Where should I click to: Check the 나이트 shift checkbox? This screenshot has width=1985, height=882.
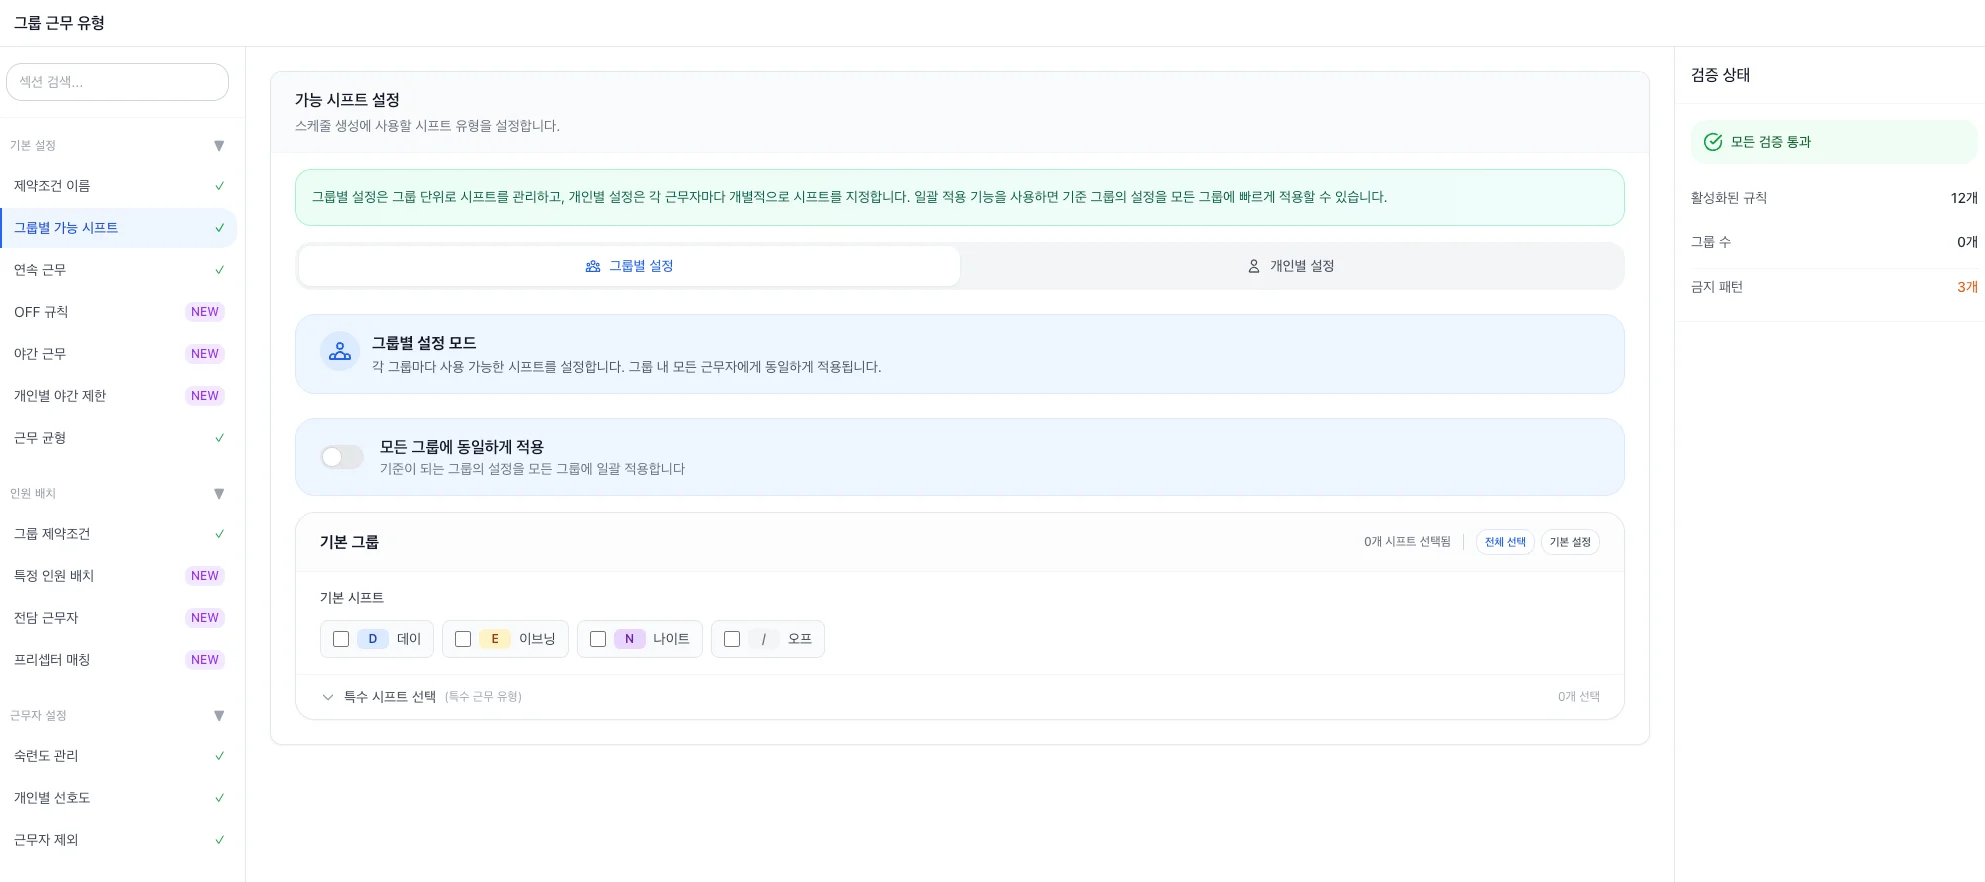[598, 639]
